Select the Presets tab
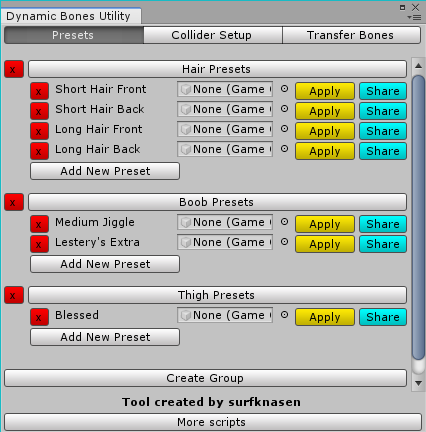The height and width of the screenshot is (432, 426). point(74,35)
